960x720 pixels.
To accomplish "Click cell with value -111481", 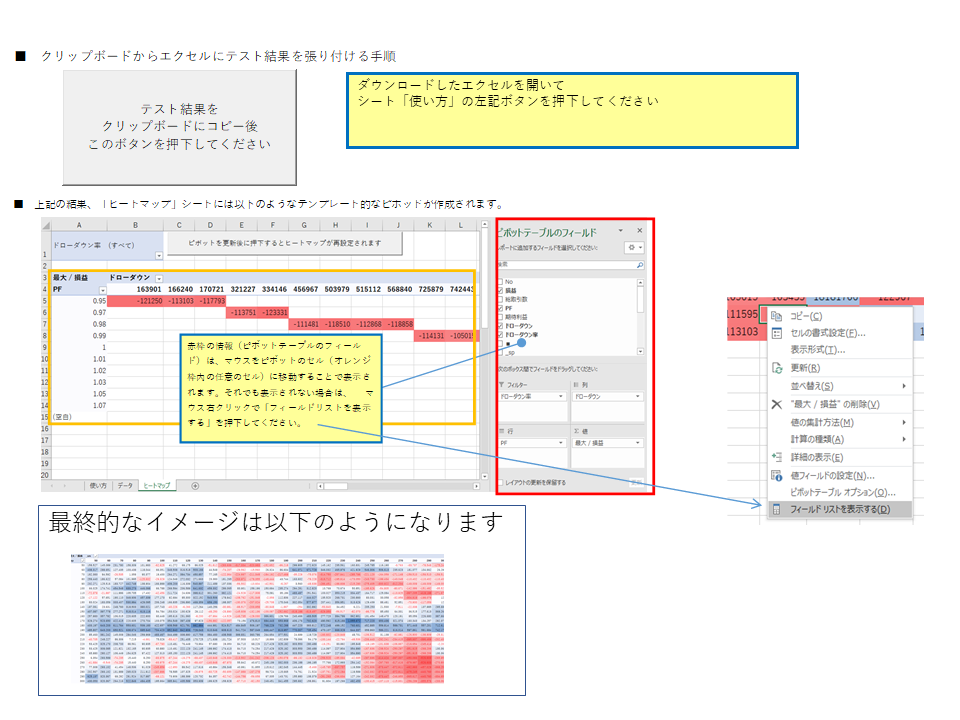I will point(304,324).
